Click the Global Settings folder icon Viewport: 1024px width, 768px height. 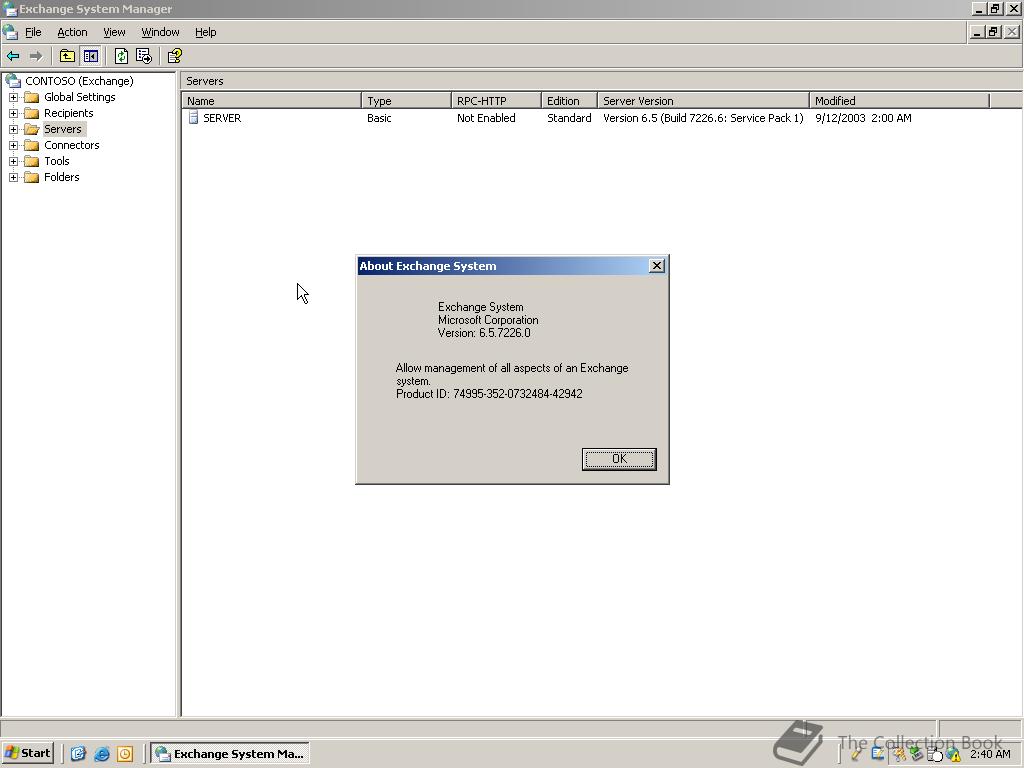[31, 97]
